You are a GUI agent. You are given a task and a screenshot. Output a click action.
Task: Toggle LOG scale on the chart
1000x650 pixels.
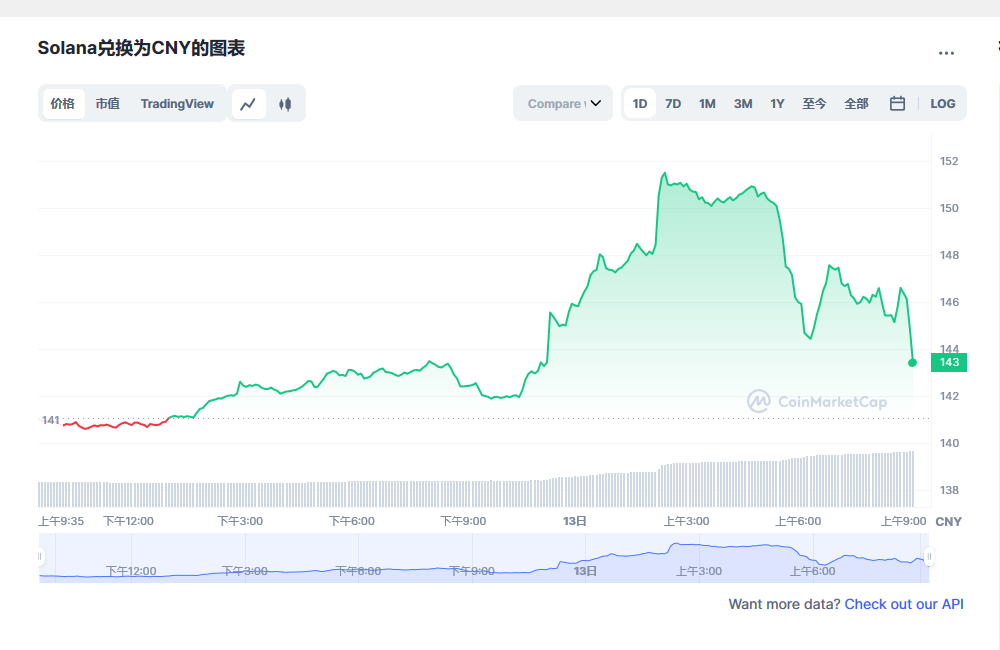[943, 103]
